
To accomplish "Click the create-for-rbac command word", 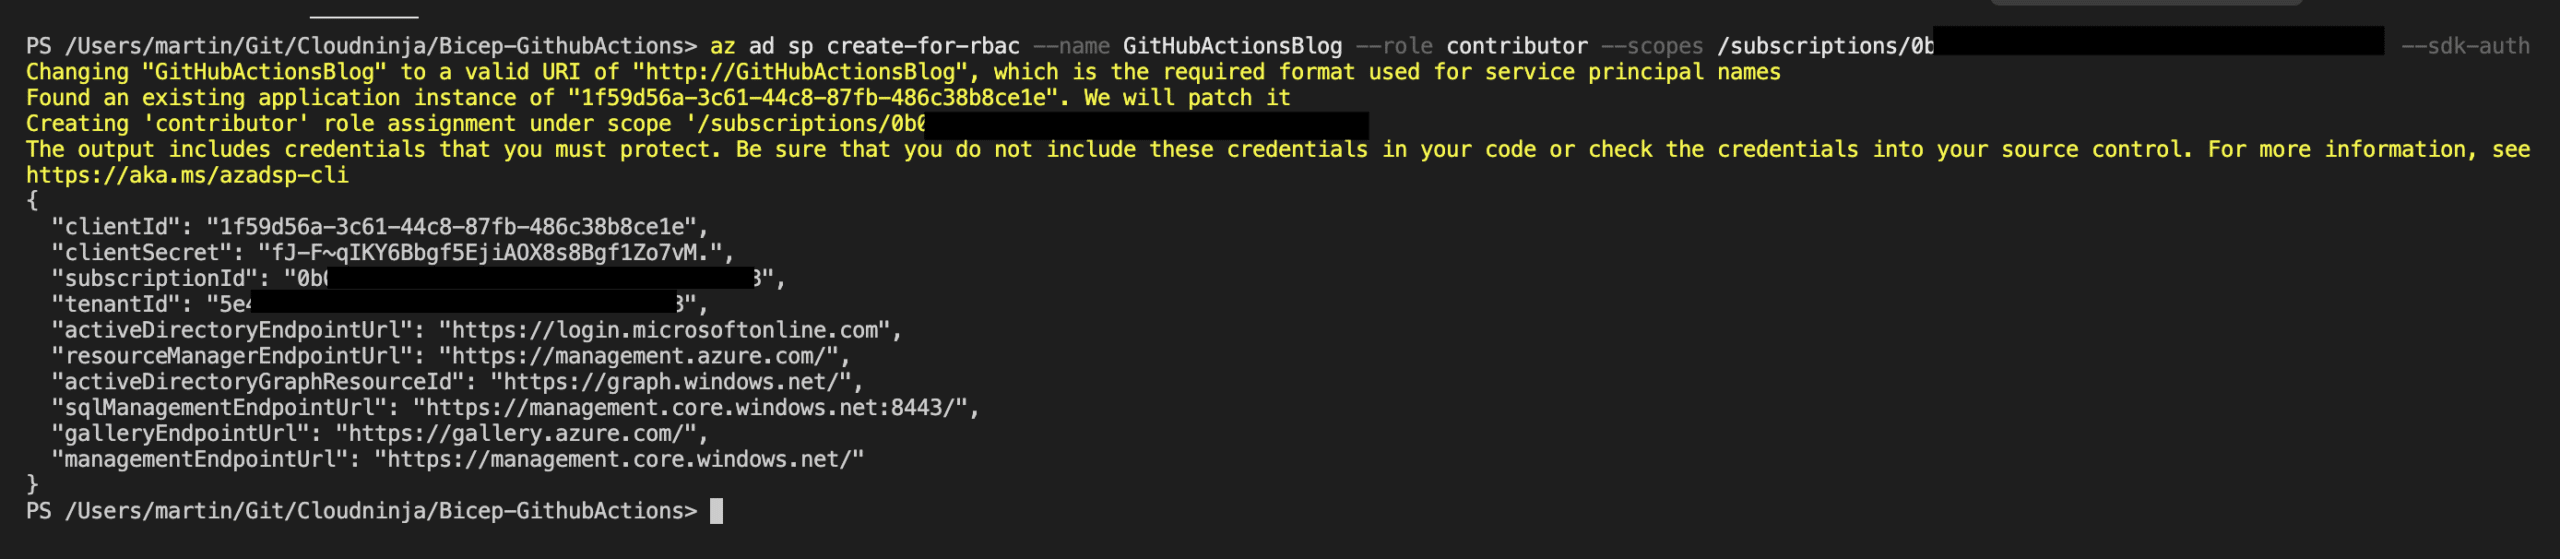I will click(x=922, y=47).
